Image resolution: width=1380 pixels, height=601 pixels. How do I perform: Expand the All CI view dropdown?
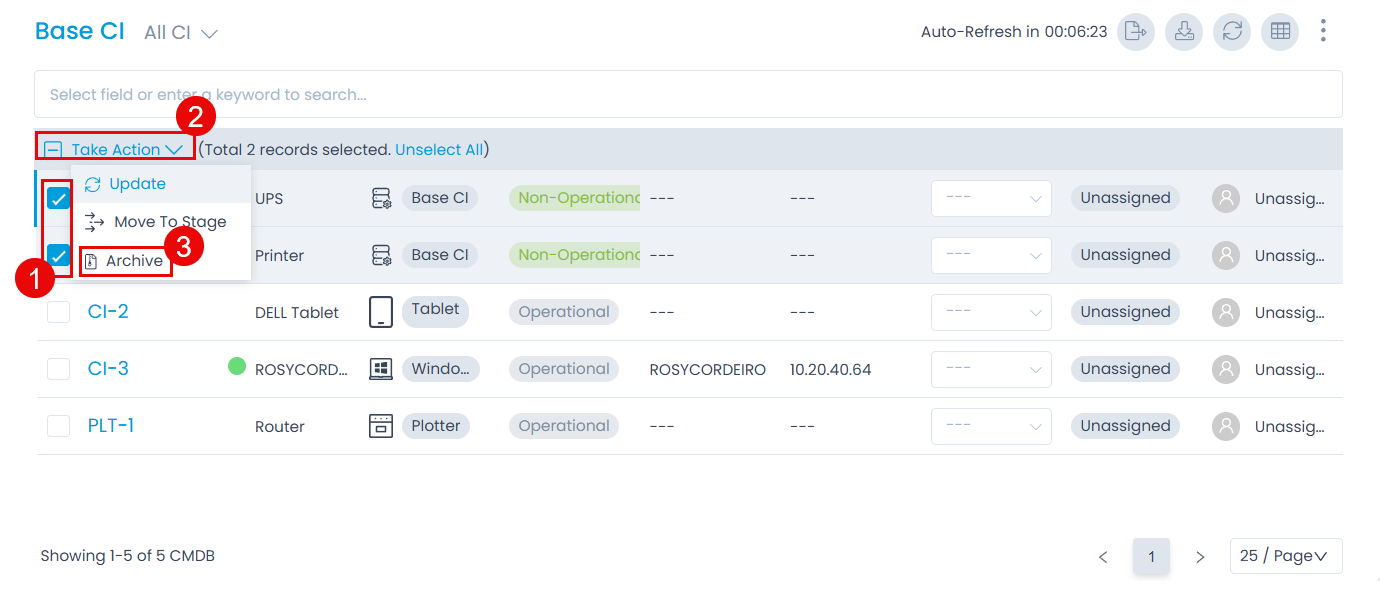pyautogui.click(x=181, y=33)
